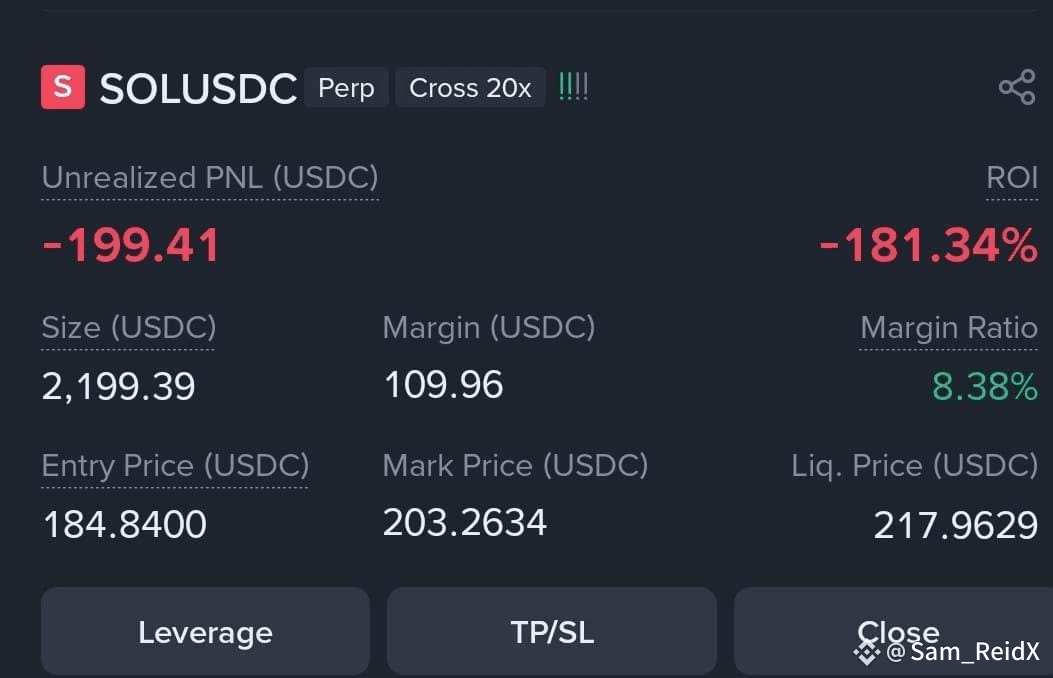This screenshot has height=678, width=1053.
Task: Open the Leverage settings button
Action: pos(205,631)
